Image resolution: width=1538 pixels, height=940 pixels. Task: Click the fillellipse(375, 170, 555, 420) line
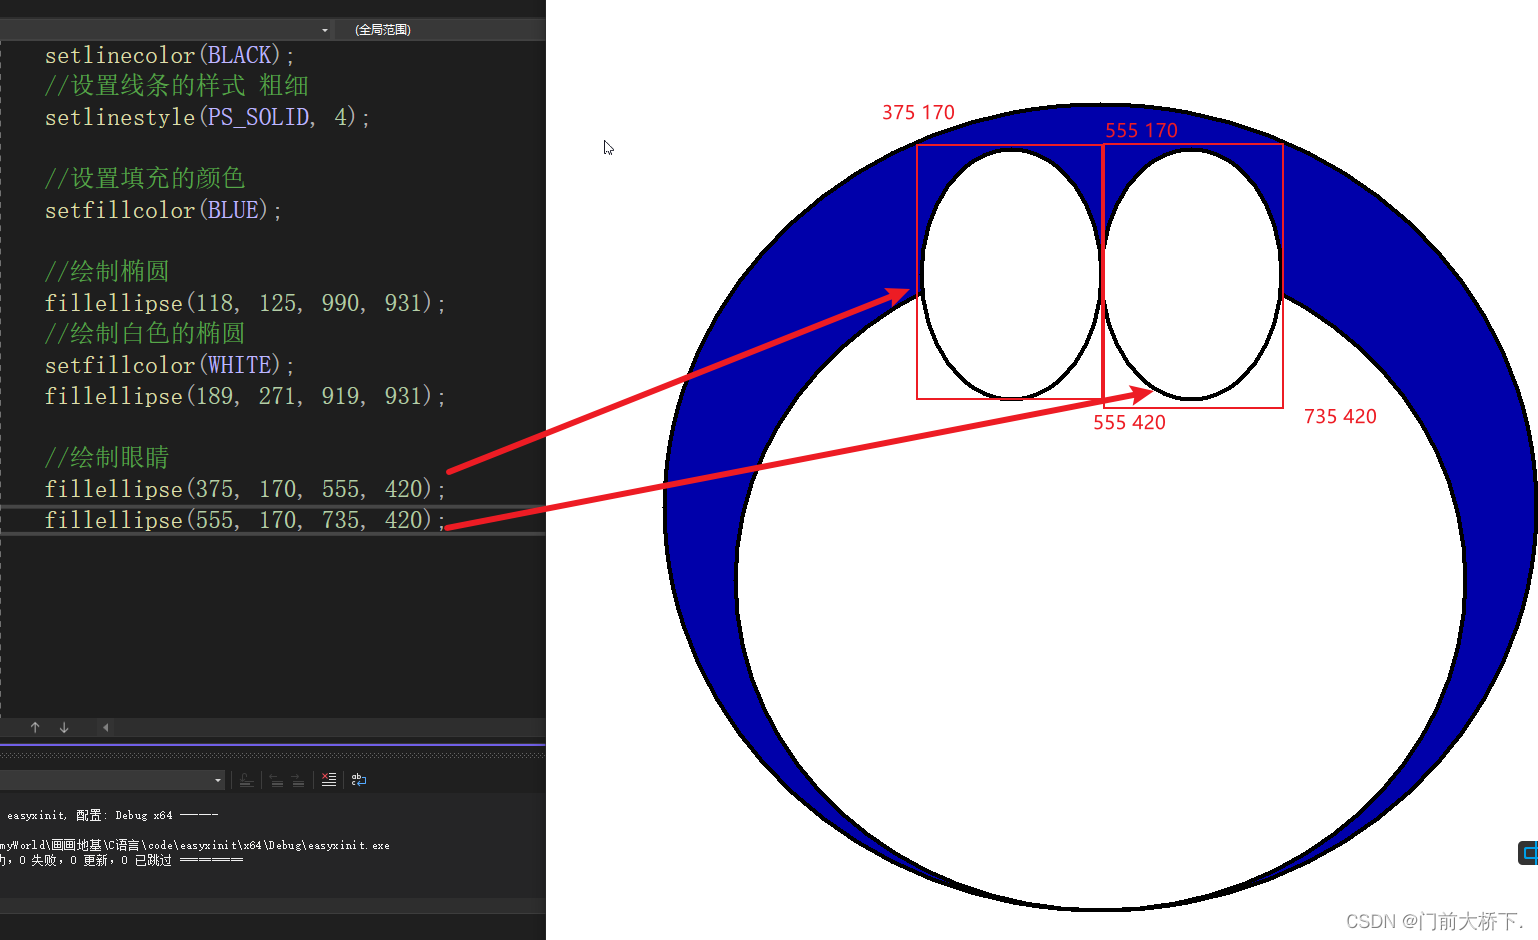point(245,489)
